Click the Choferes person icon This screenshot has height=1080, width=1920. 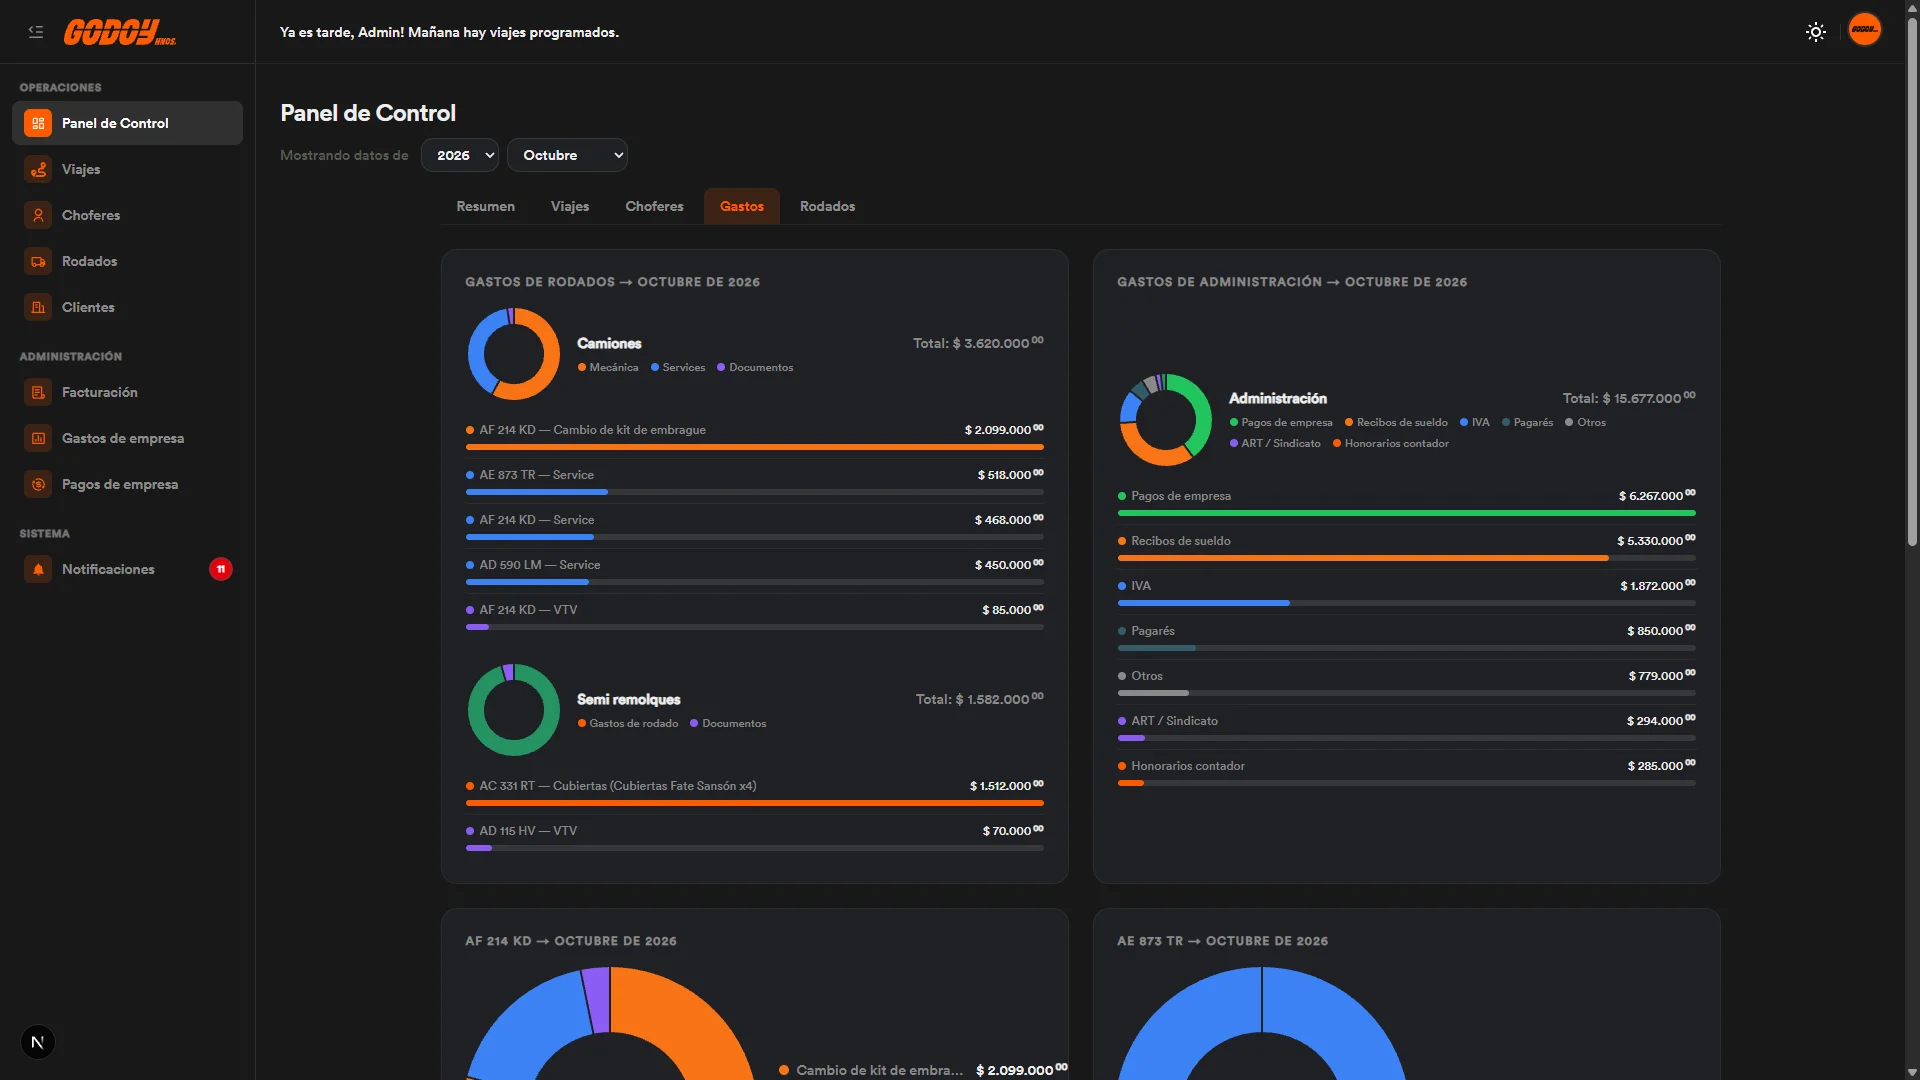(x=38, y=215)
